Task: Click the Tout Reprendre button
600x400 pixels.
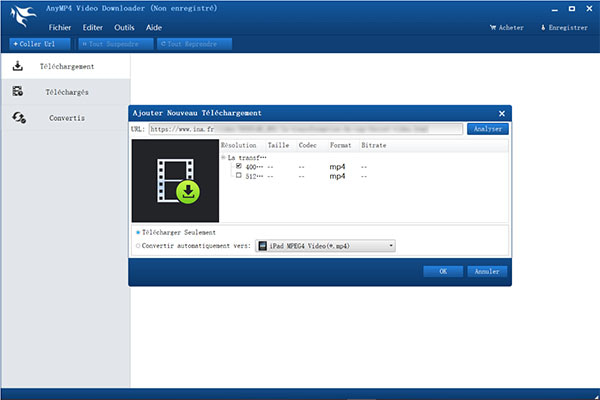Action: [x=194, y=44]
